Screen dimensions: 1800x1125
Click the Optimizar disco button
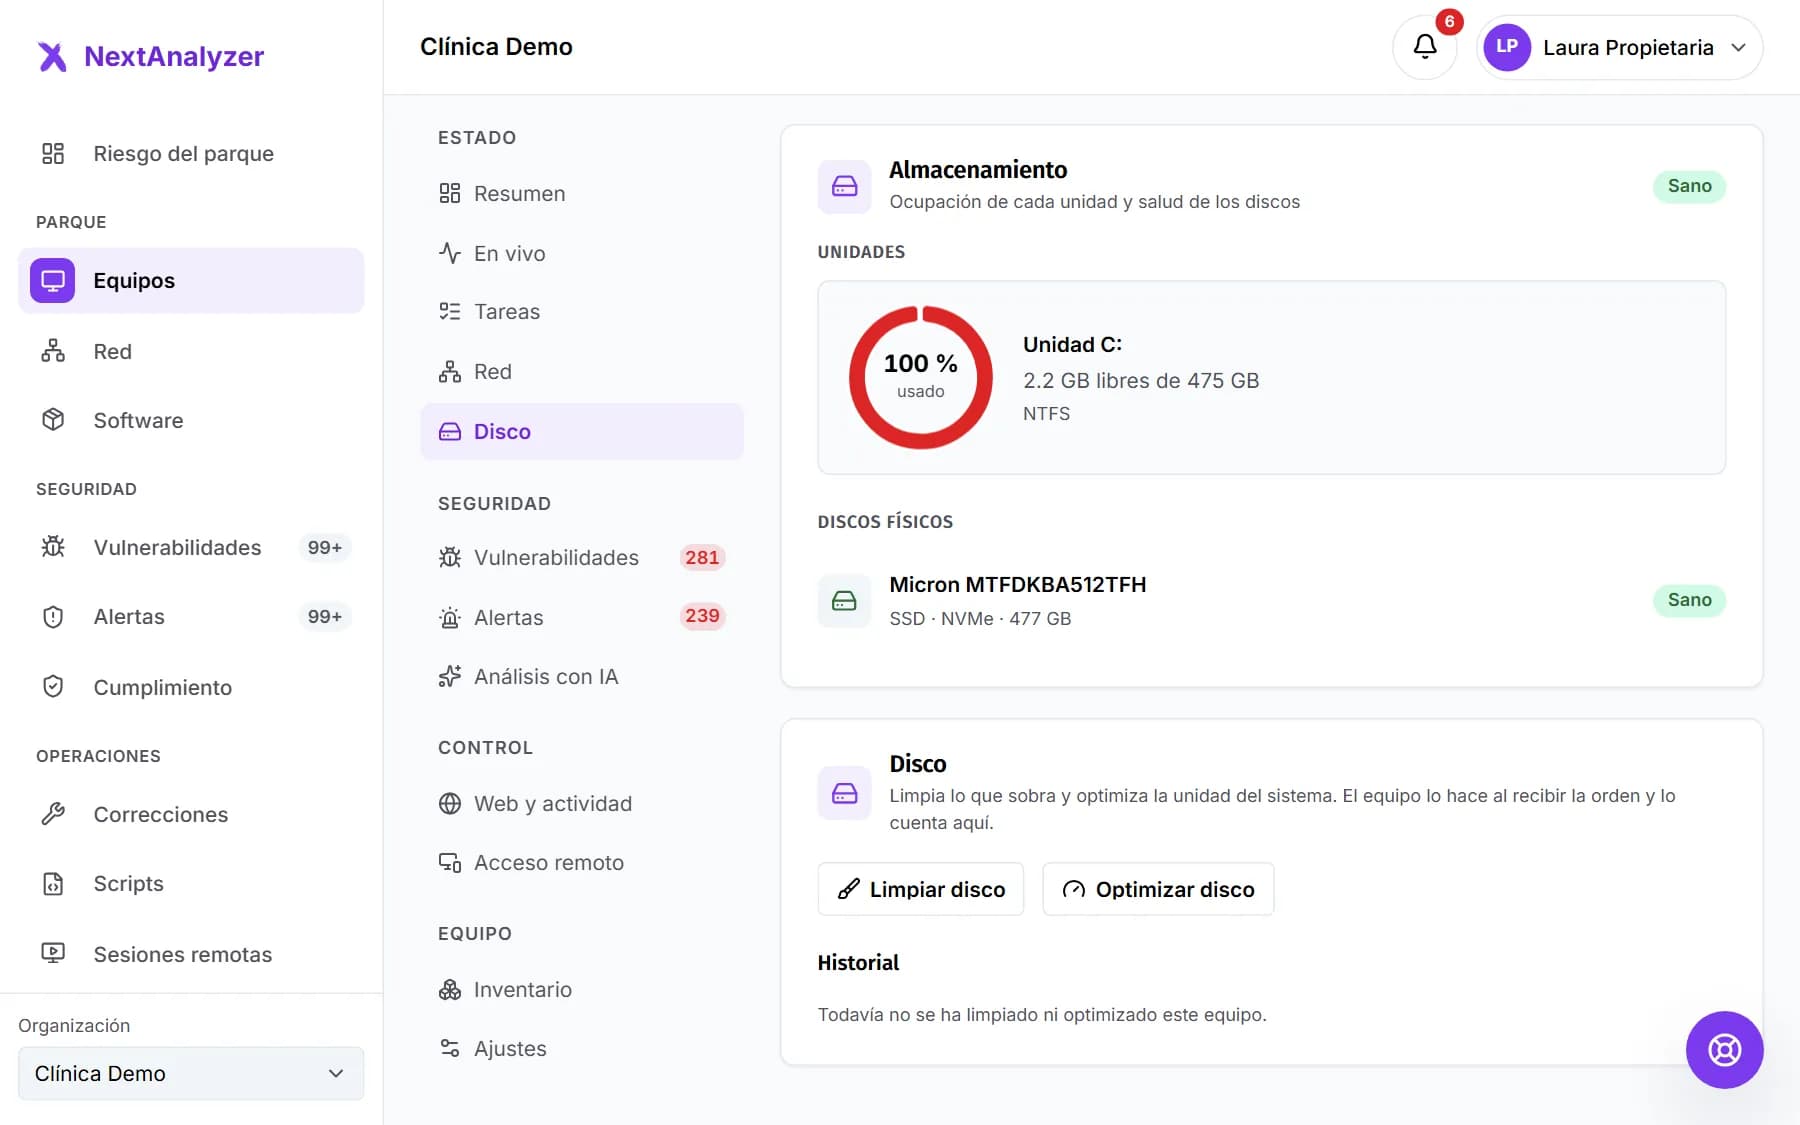tap(1158, 889)
